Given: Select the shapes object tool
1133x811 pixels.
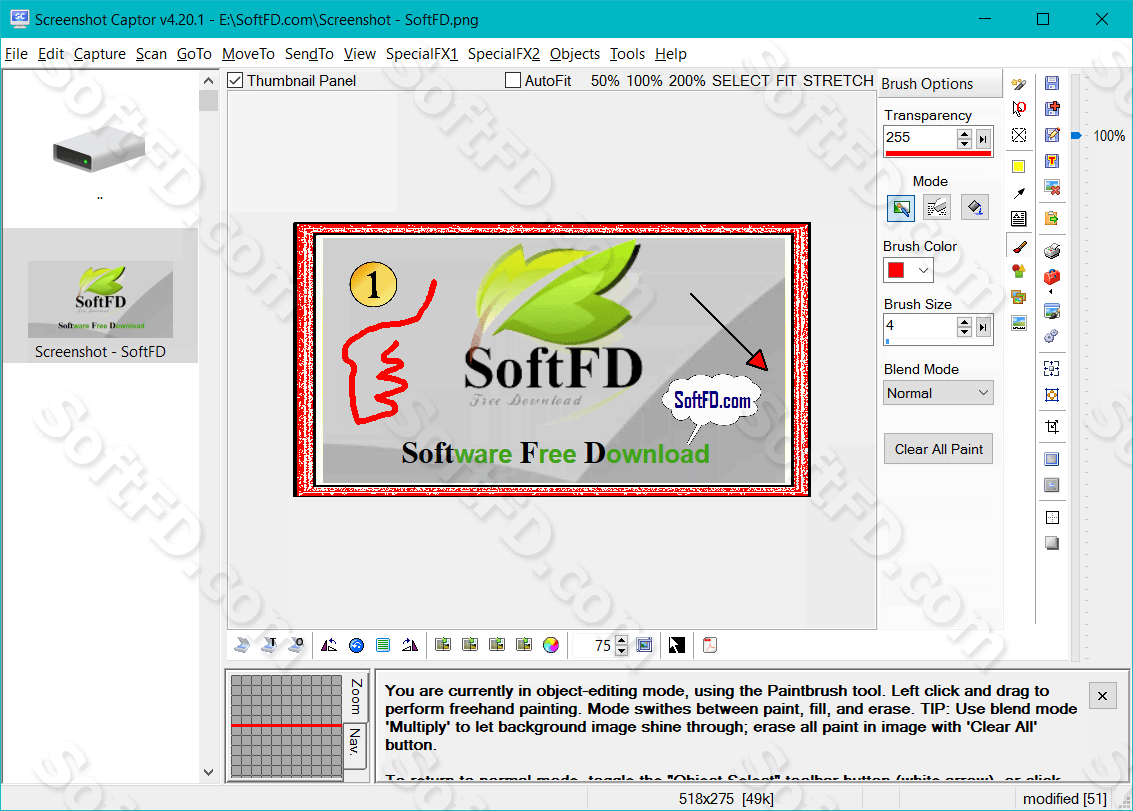Looking at the screenshot, I should (1019, 271).
